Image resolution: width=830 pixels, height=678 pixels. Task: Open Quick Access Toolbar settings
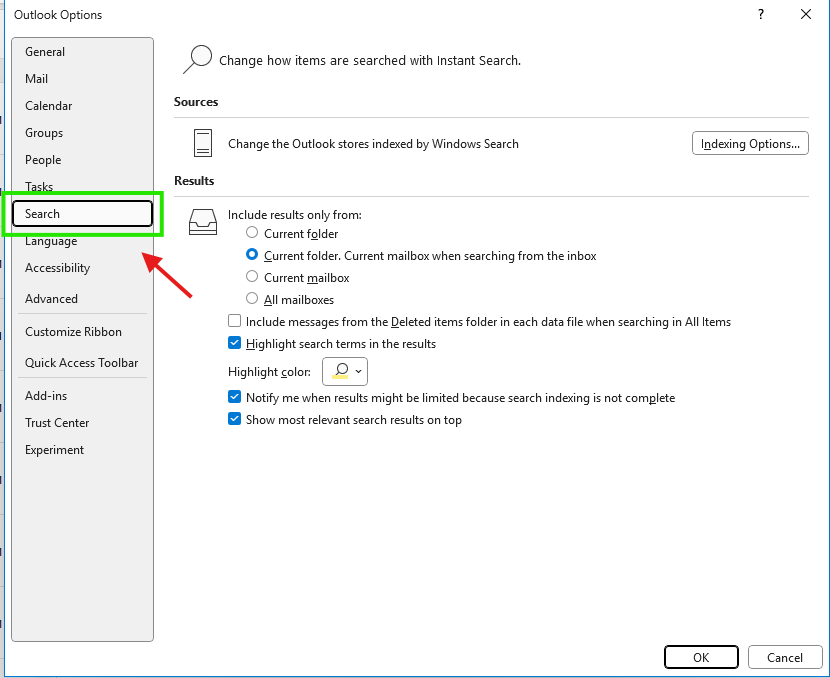tap(82, 363)
